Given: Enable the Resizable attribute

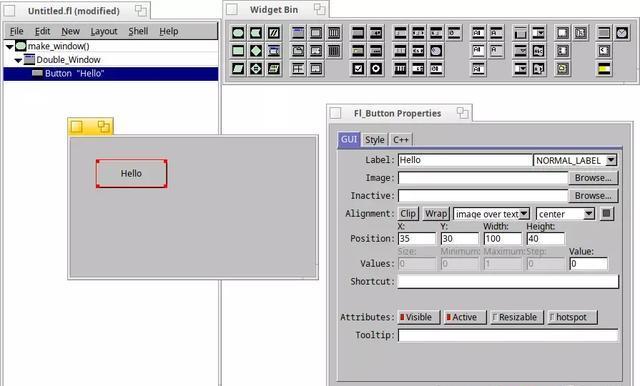Looking at the screenshot, I should click(516, 317).
